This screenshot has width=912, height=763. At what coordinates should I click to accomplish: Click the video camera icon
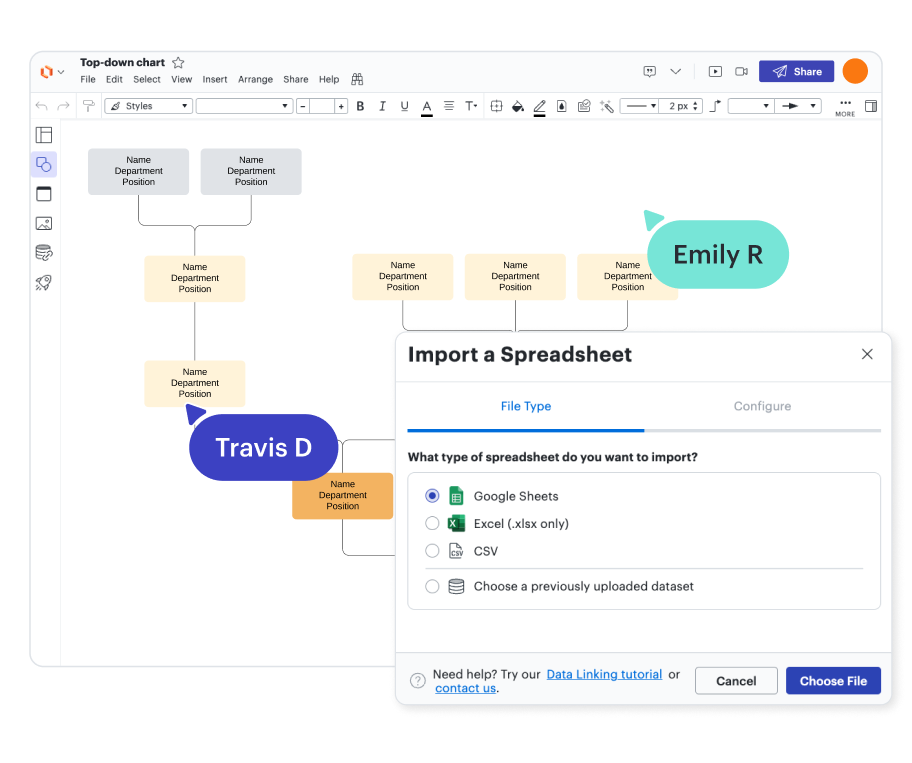(741, 72)
